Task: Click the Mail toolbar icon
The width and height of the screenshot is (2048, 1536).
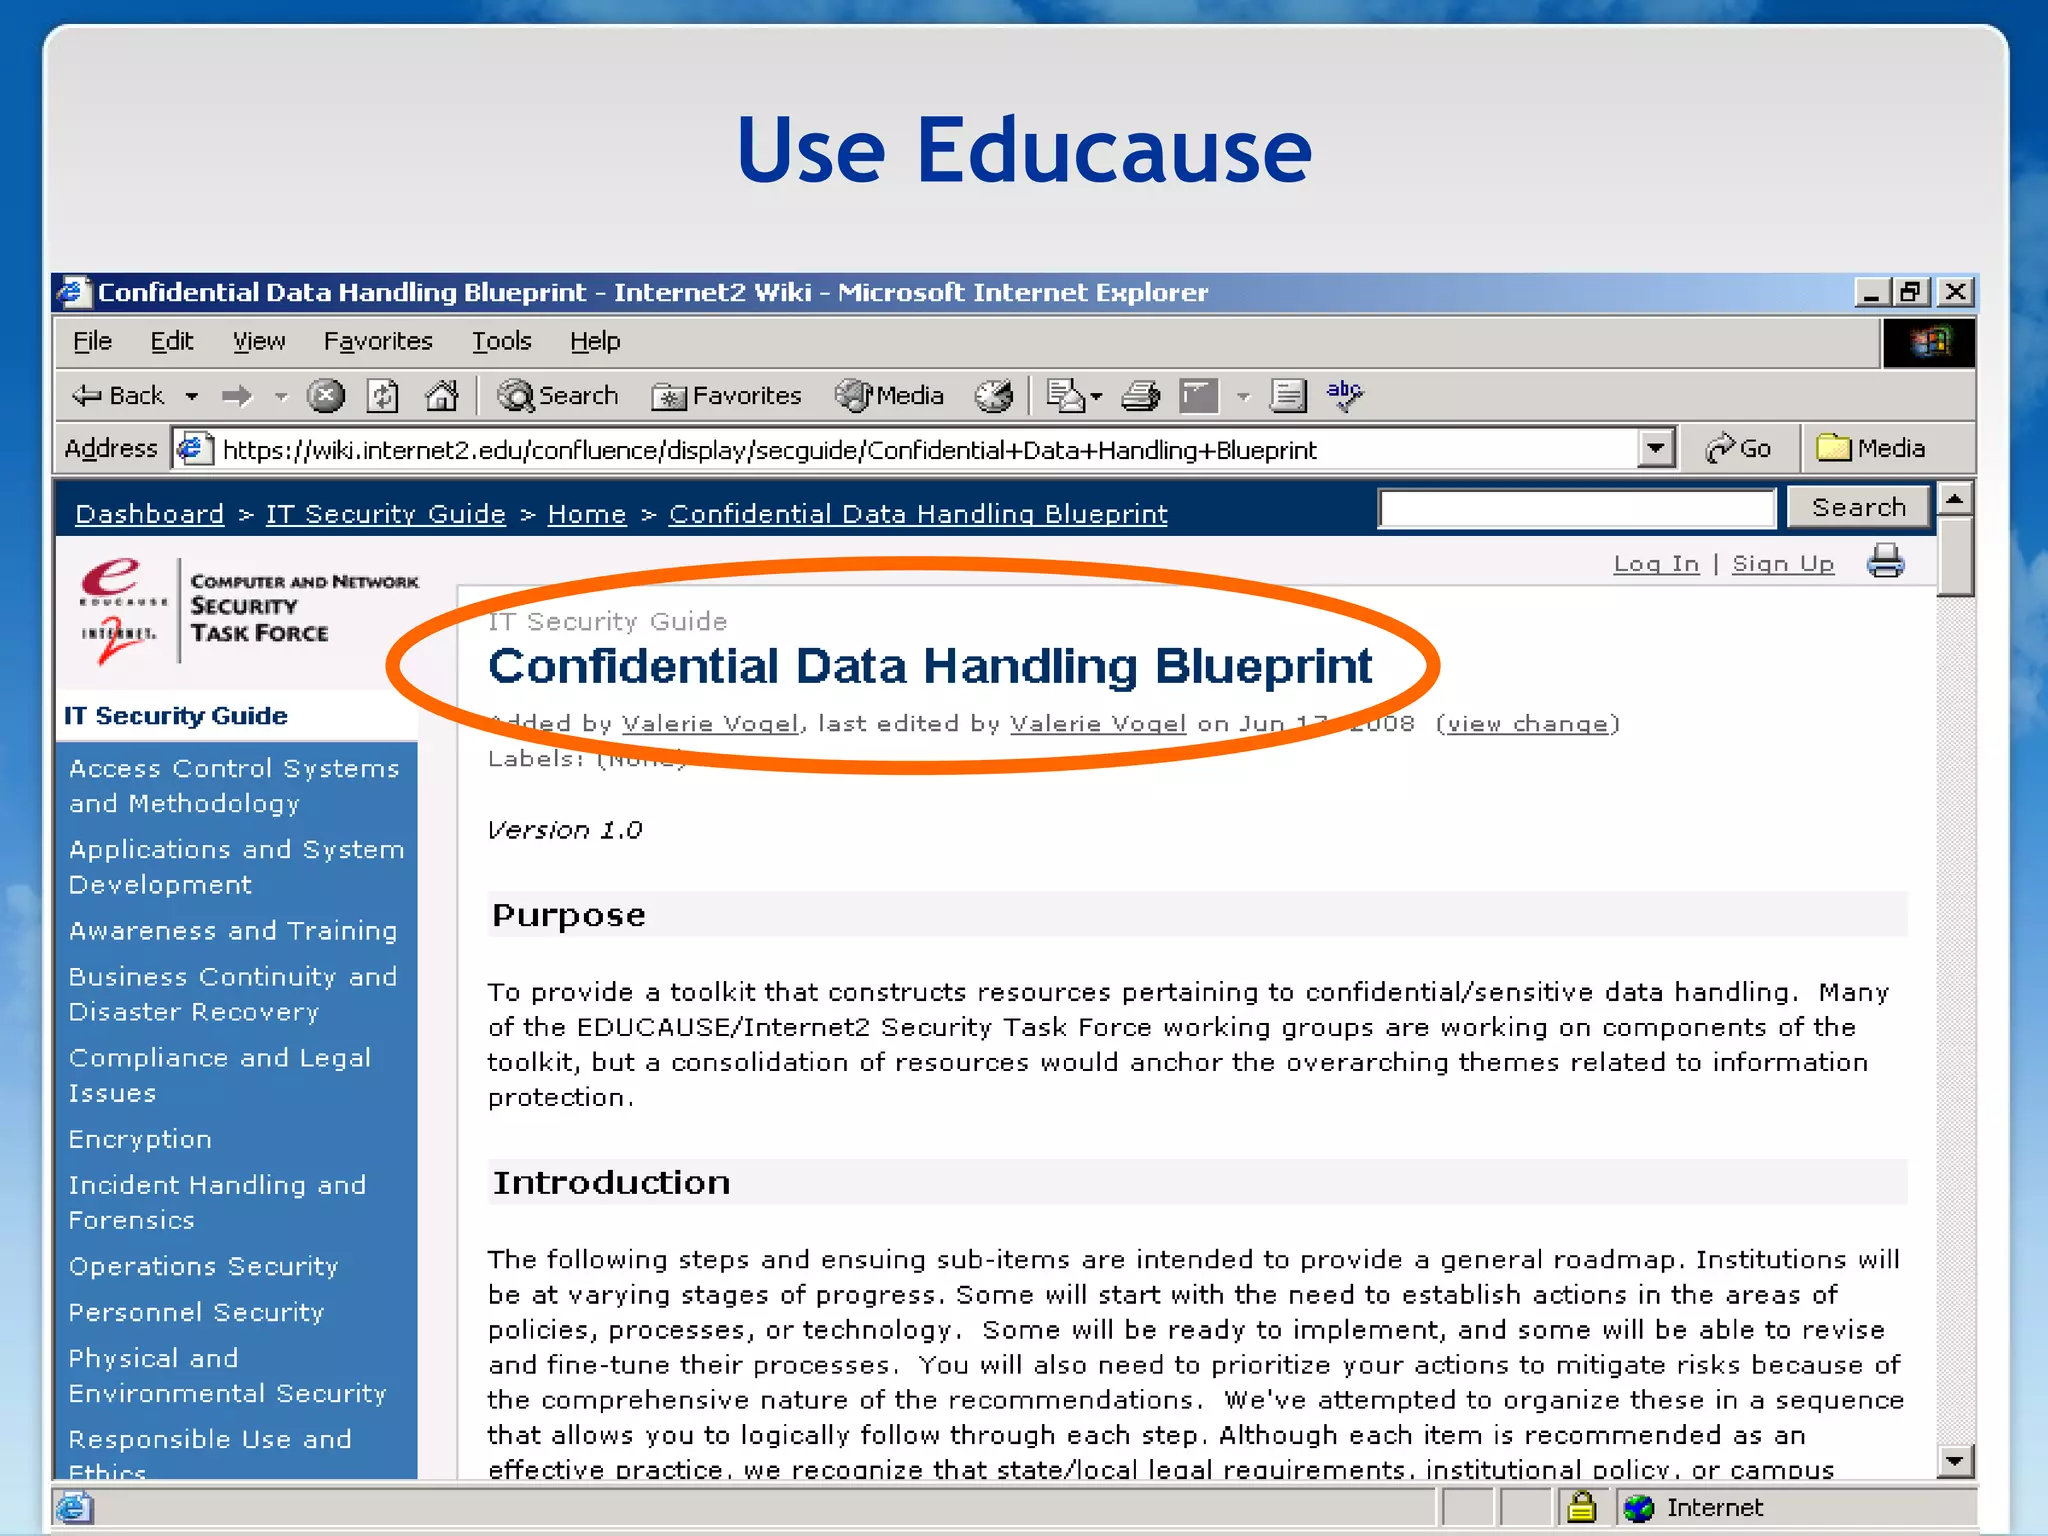Action: point(1066,396)
